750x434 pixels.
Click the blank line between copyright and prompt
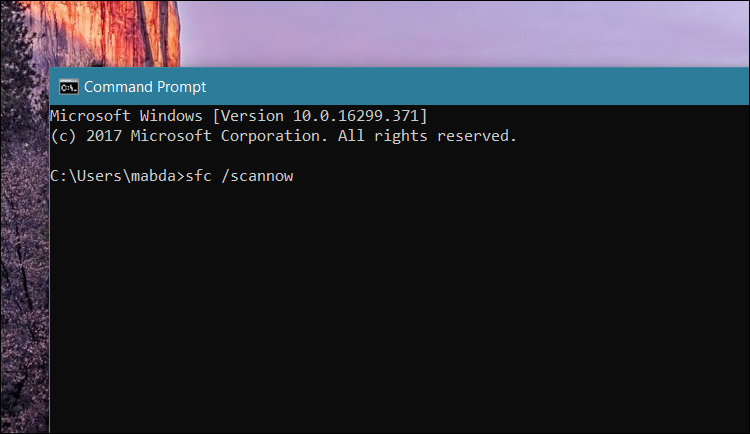(x=300, y=156)
